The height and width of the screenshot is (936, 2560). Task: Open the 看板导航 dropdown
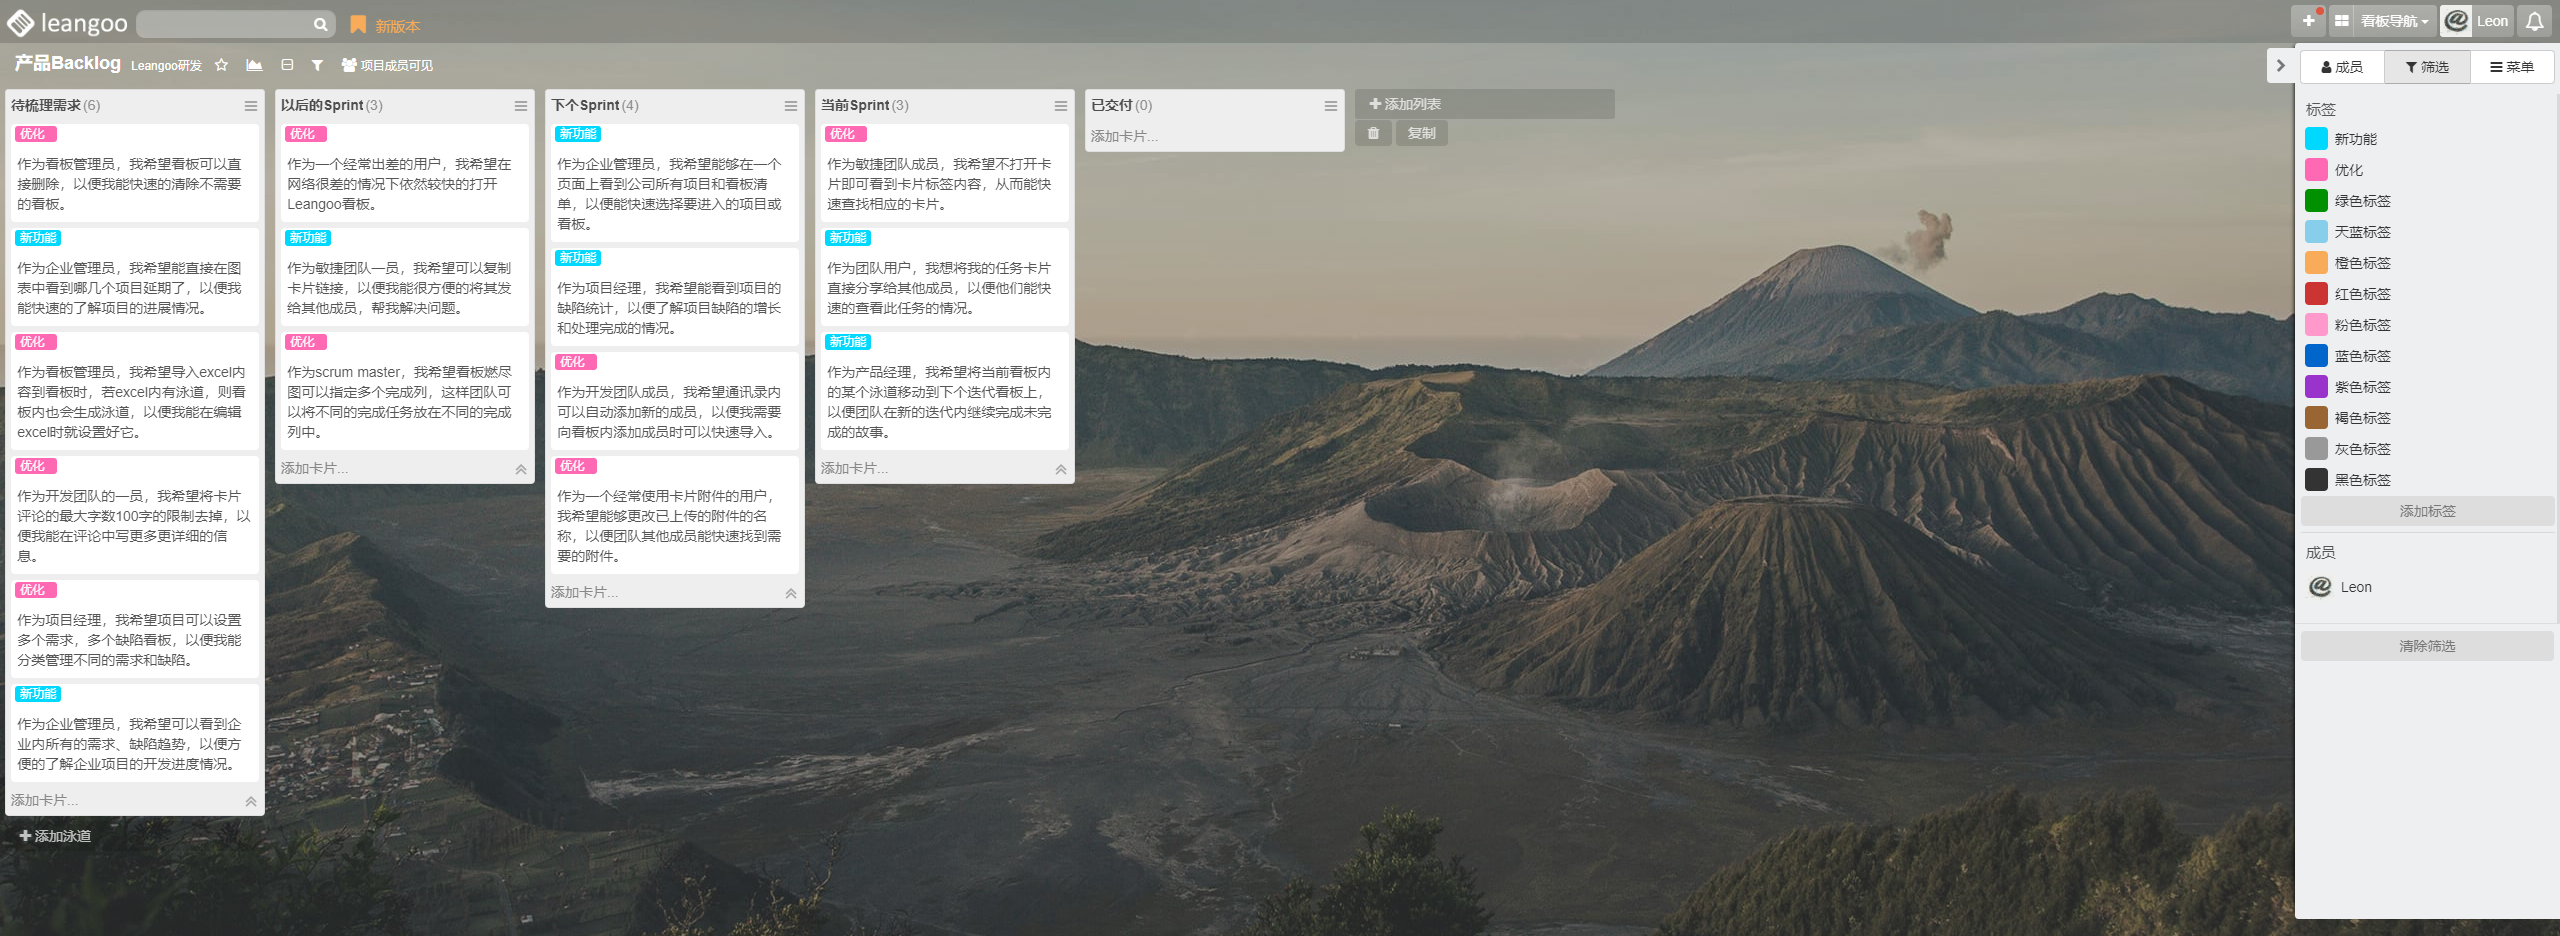2392,21
